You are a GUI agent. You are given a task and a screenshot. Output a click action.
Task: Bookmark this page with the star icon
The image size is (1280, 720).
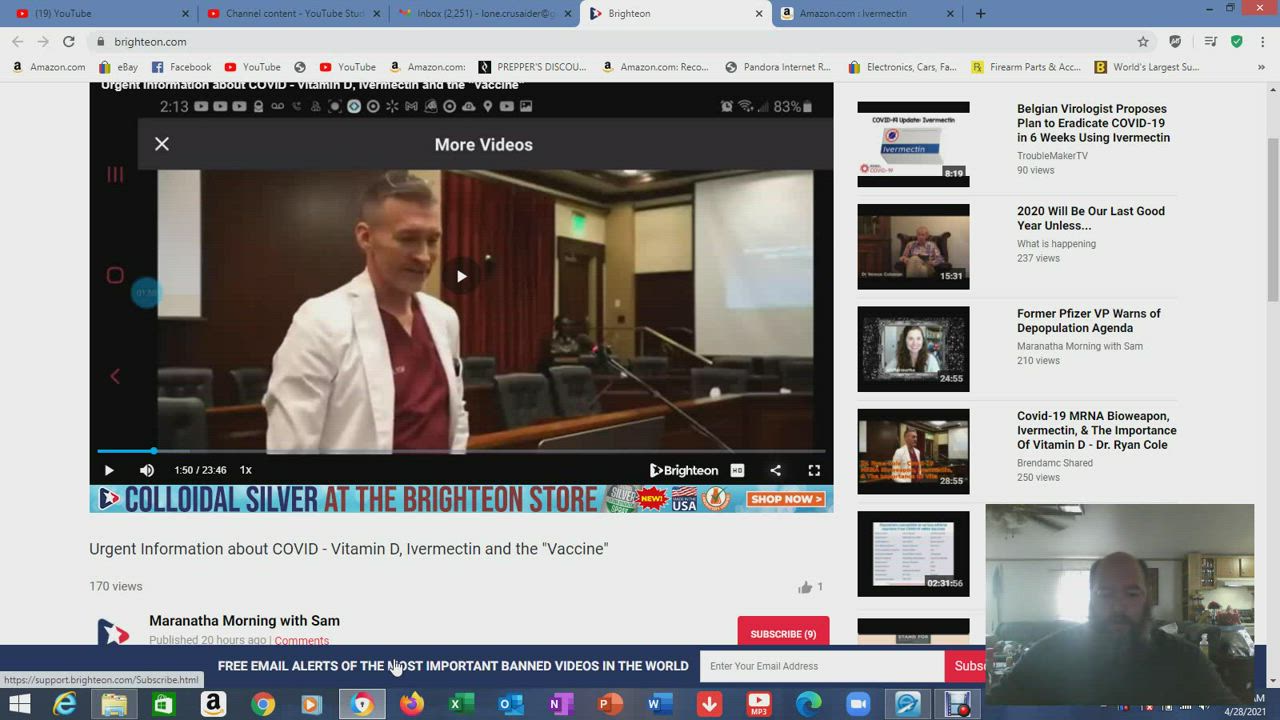[1143, 42]
